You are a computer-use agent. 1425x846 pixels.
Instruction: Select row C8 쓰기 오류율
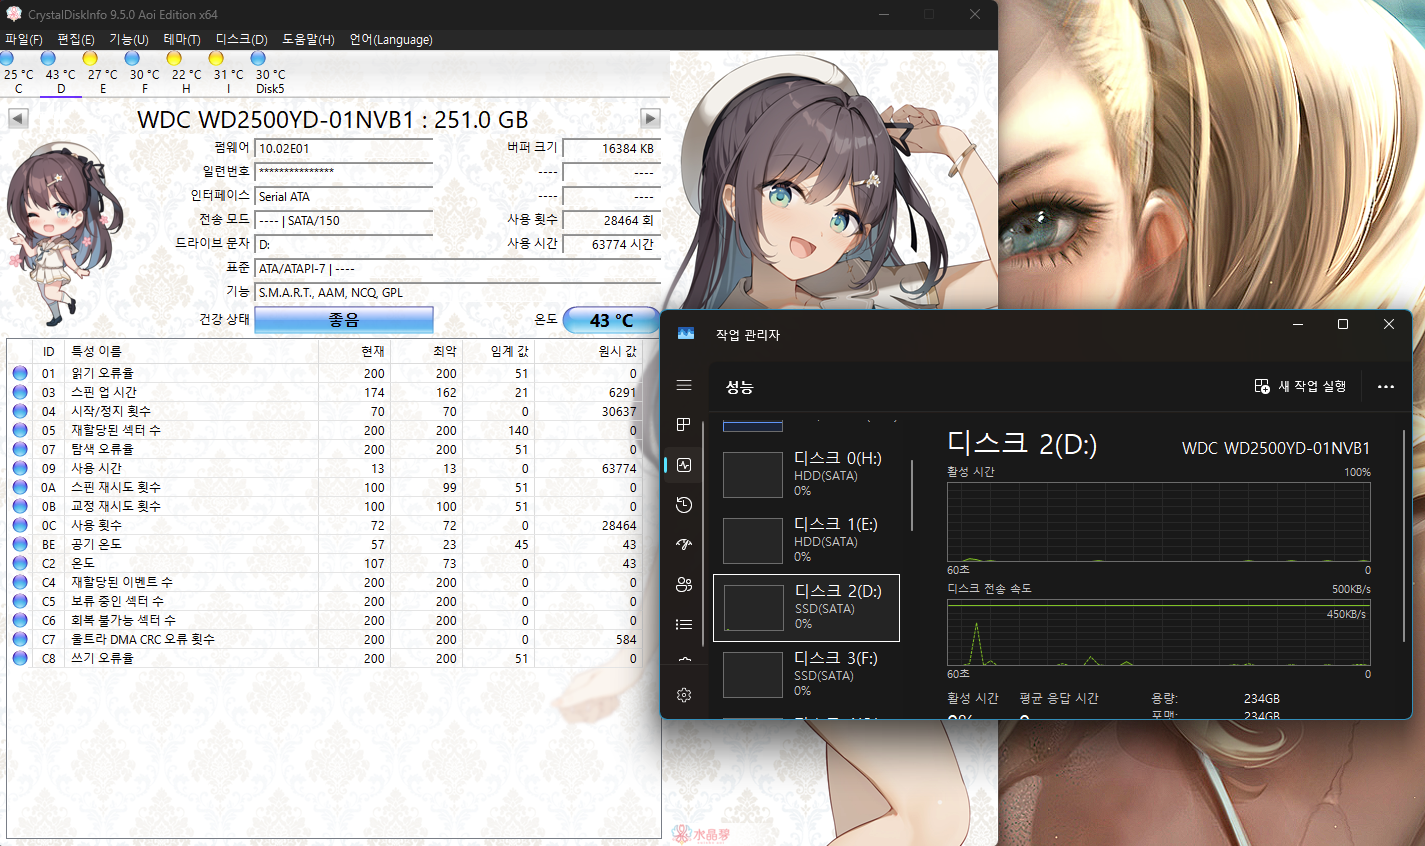[x=324, y=658]
